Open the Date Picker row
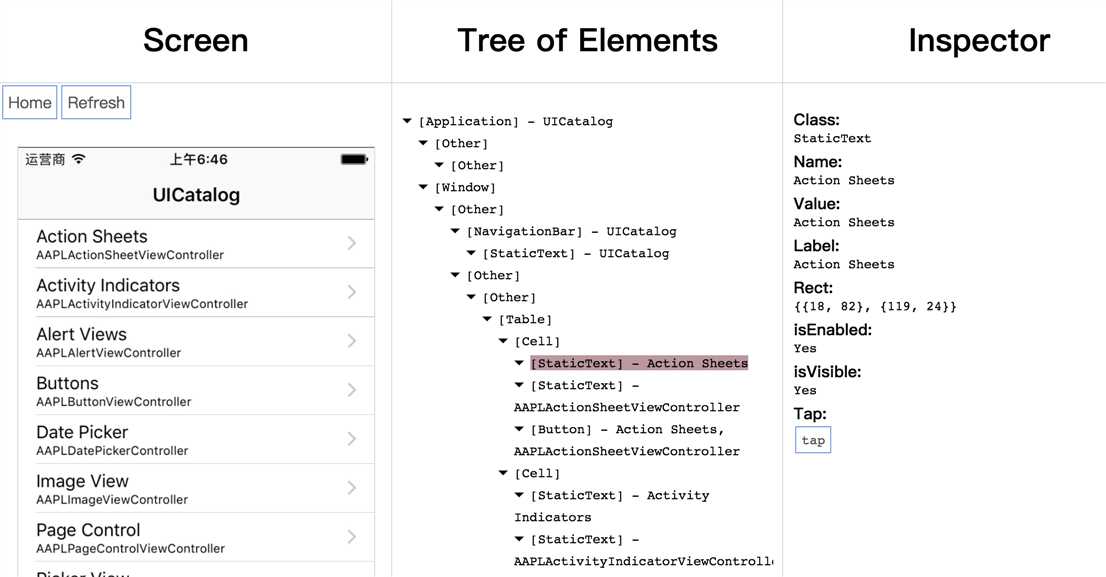 coord(196,439)
